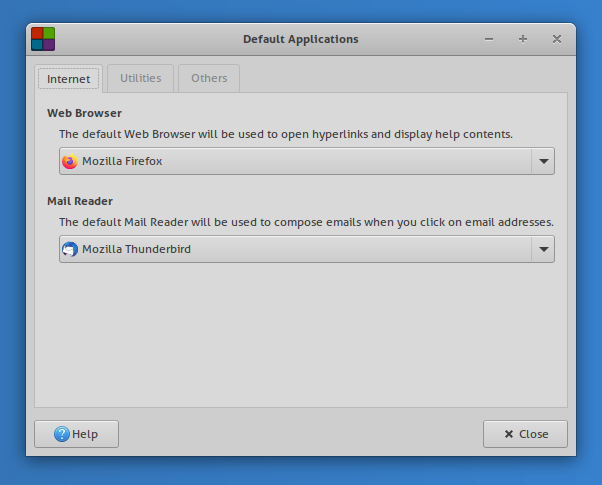
Task: Close the window using title bar X
Action: pos(556,39)
